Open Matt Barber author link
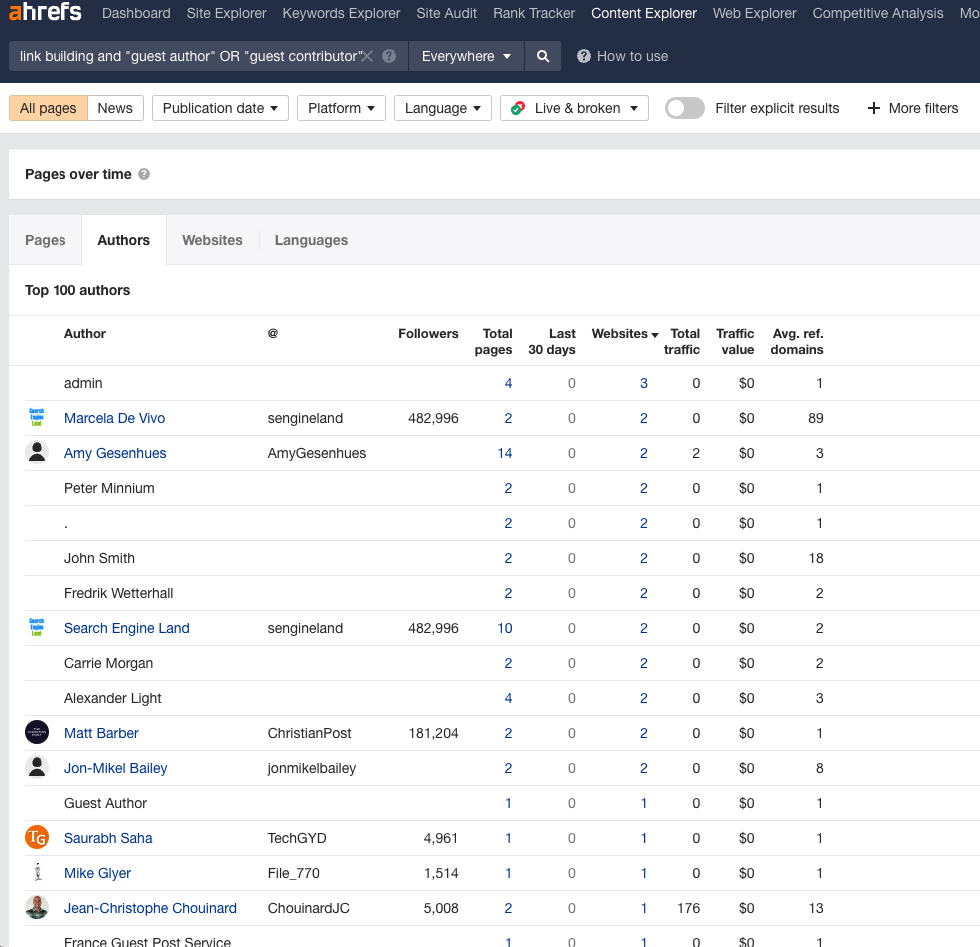 pyautogui.click(x=101, y=733)
